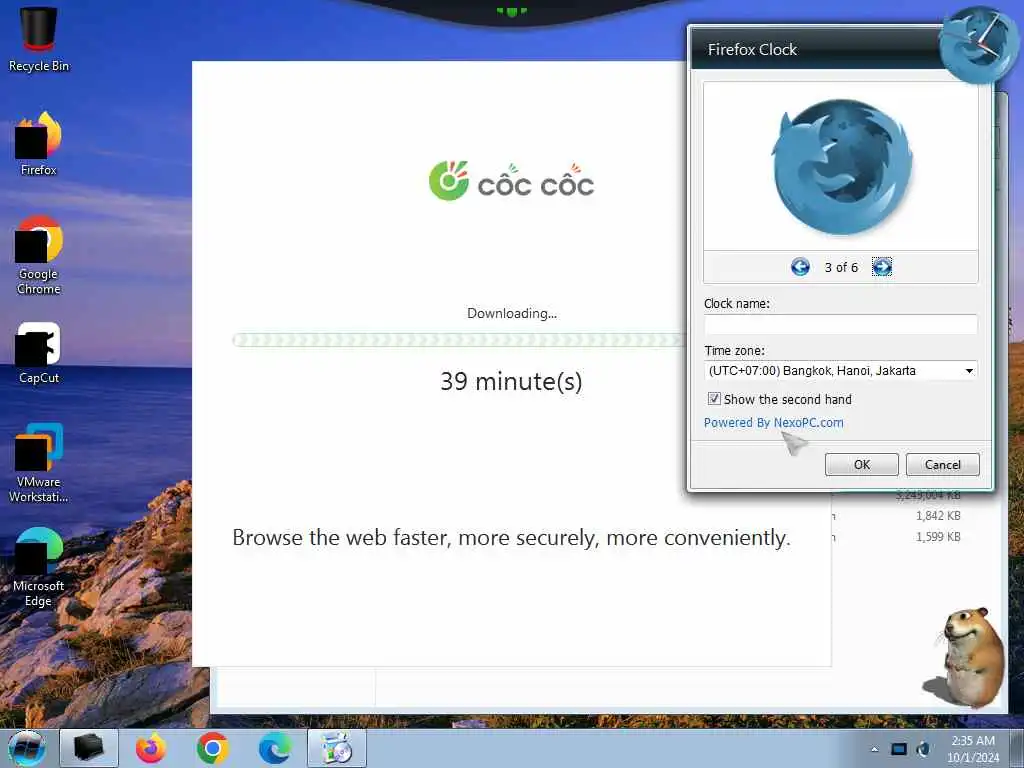Open the Recycle Bin desktop icon
The height and width of the screenshot is (768, 1024).
point(39,38)
